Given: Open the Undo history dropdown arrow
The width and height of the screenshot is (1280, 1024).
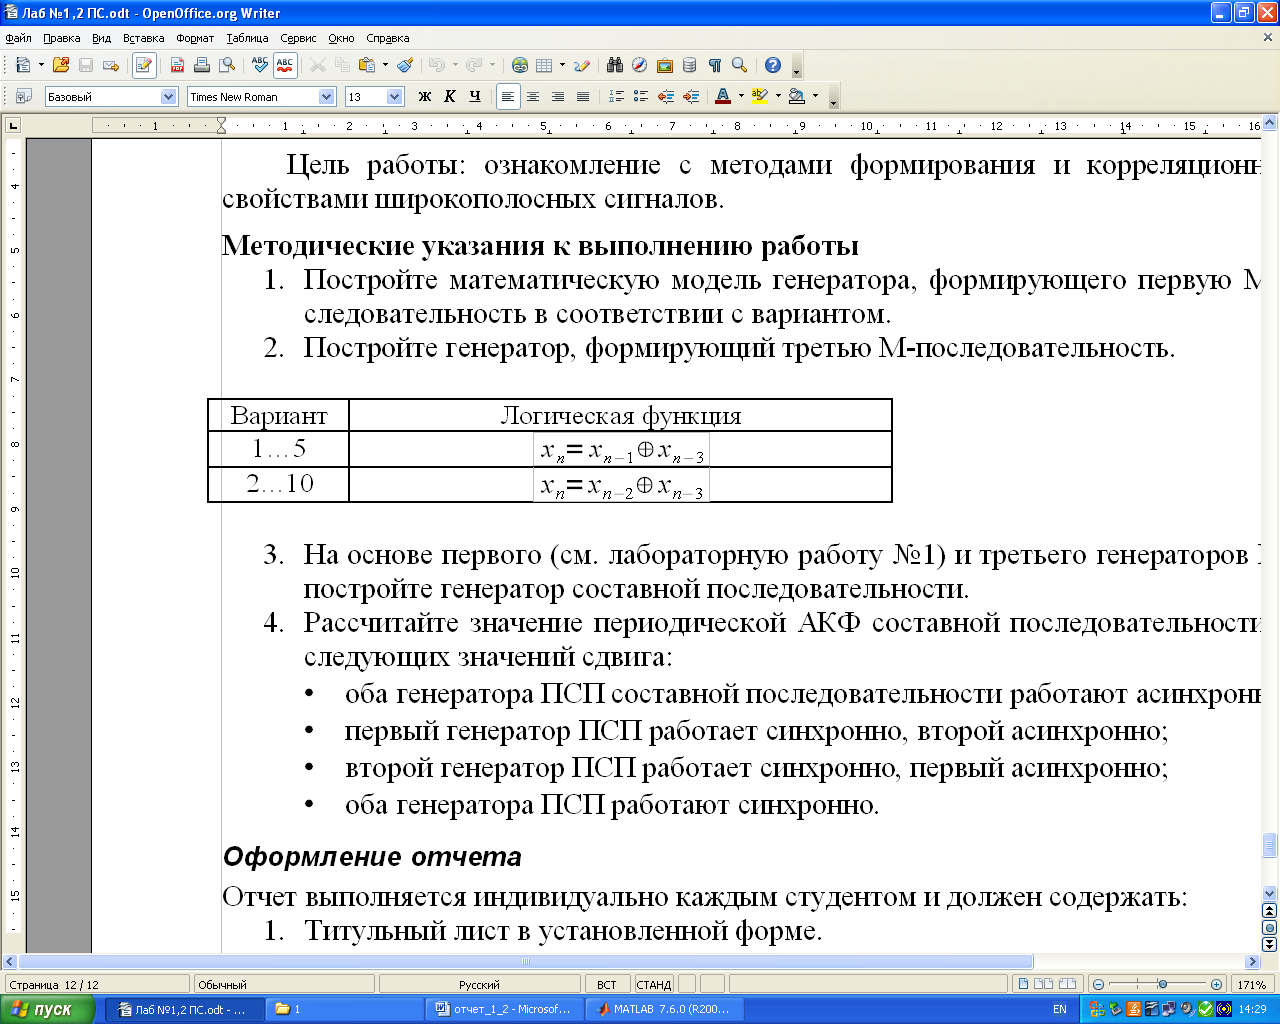Looking at the screenshot, I should (455, 65).
